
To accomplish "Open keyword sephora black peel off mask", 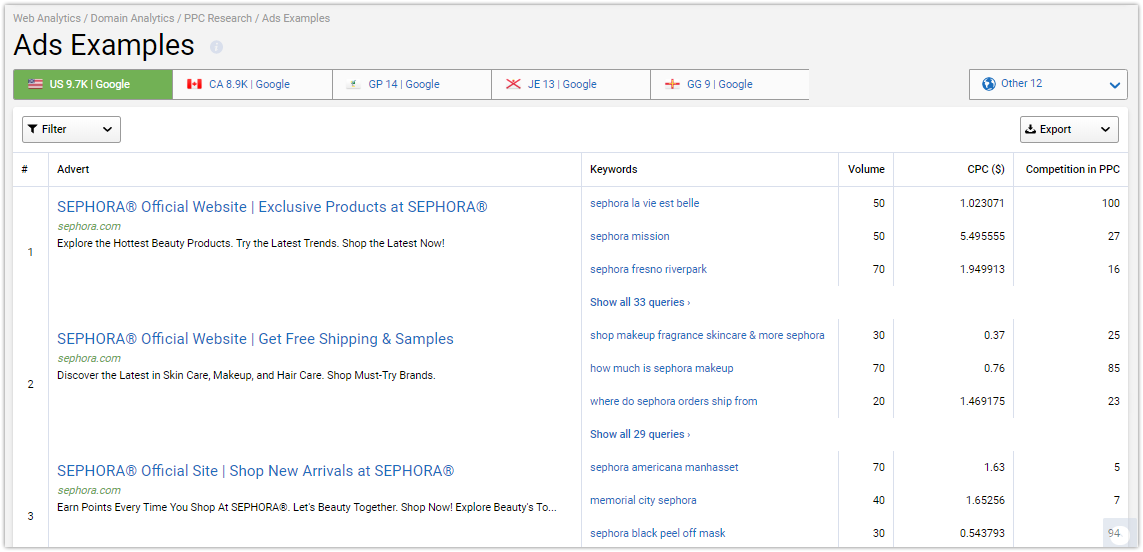I will click(658, 533).
